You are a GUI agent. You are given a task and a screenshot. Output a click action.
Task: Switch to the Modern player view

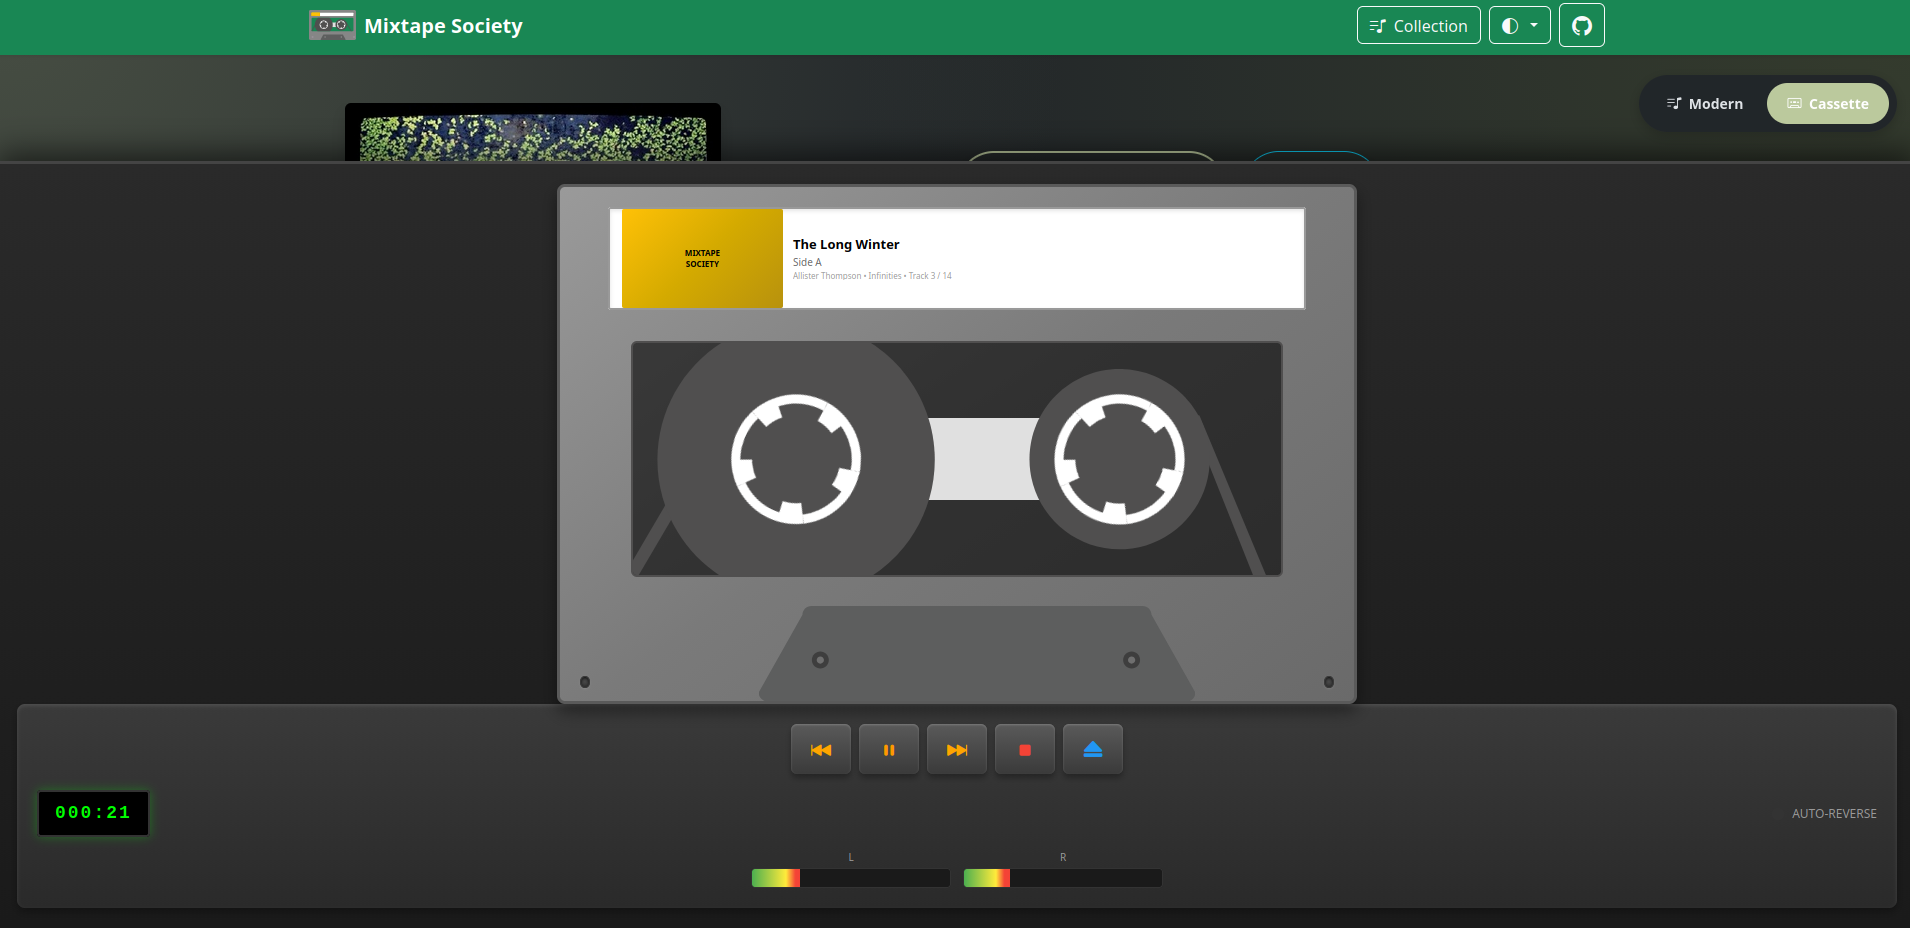pyautogui.click(x=1704, y=104)
